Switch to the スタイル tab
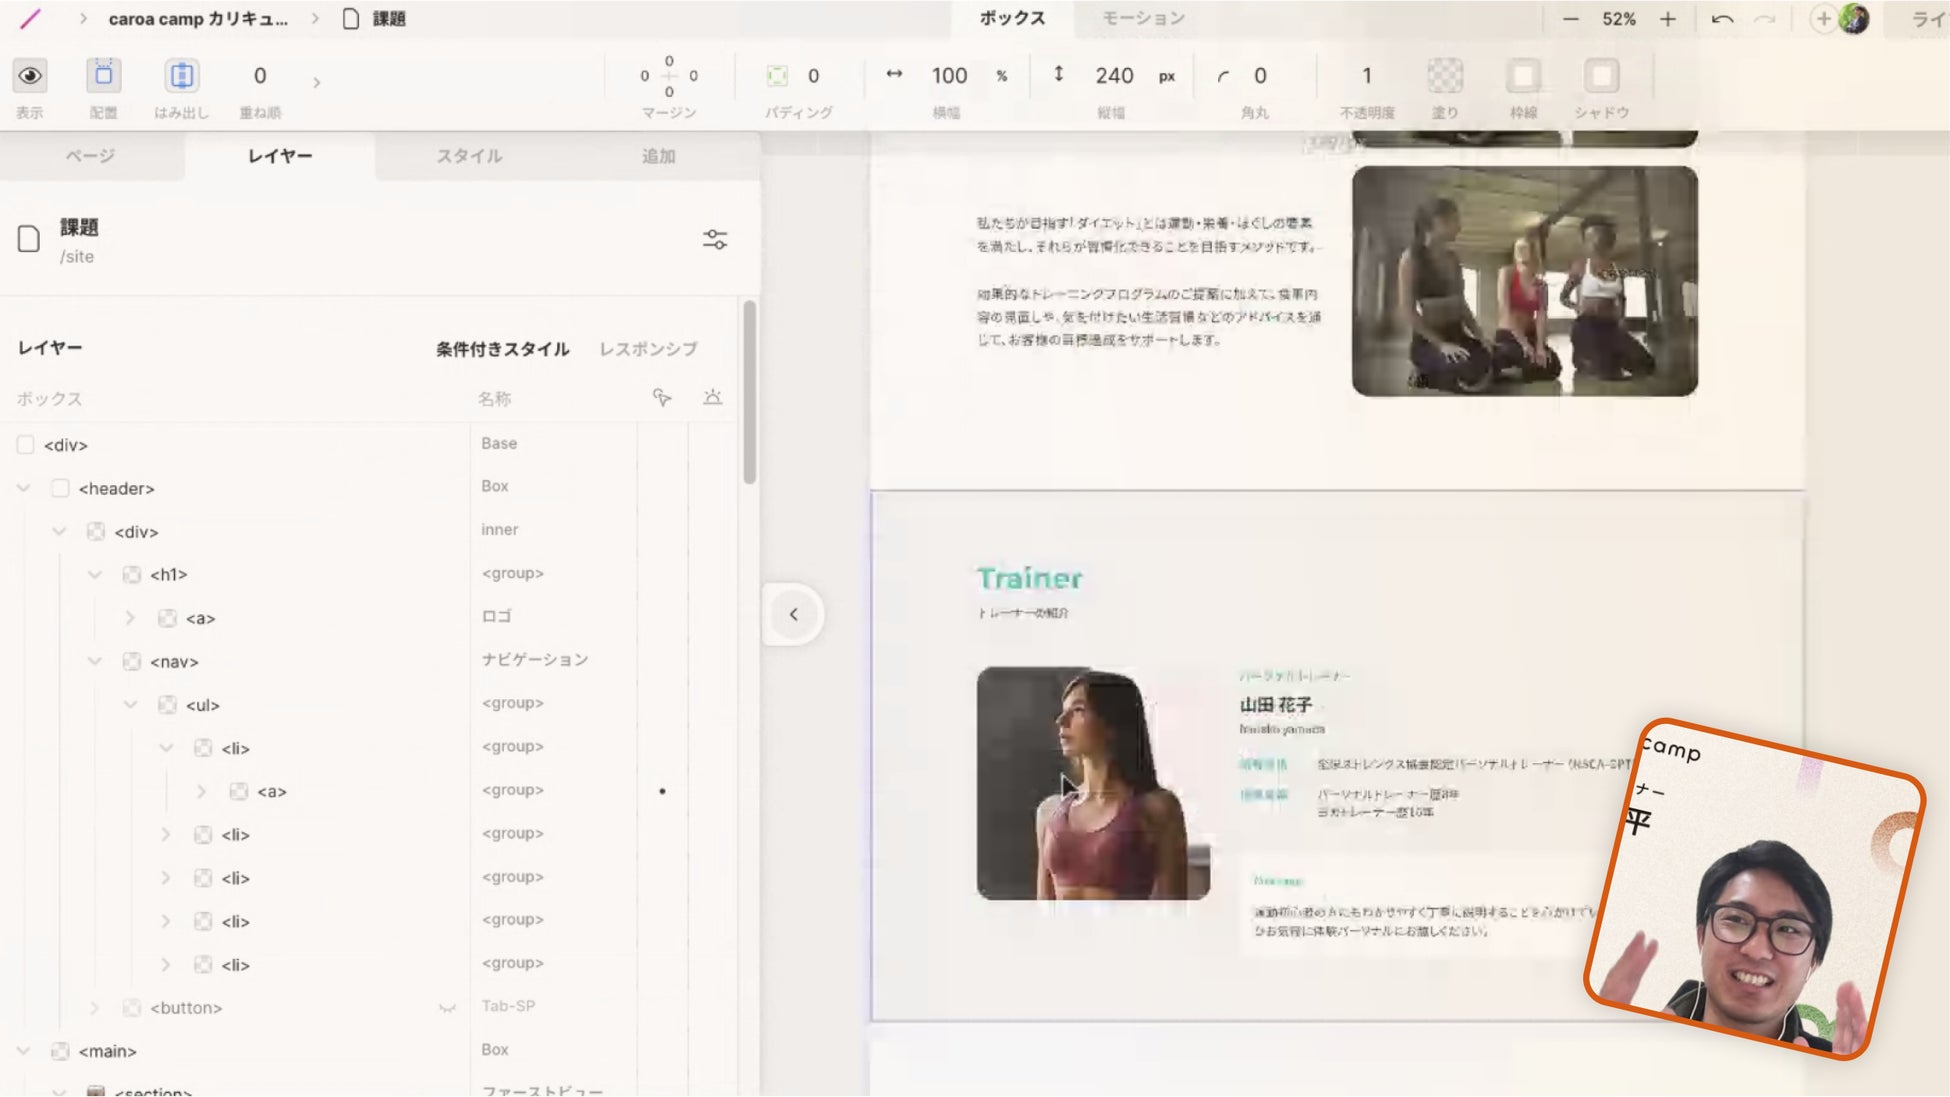This screenshot has height=1097, width=1950. tap(469, 156)
